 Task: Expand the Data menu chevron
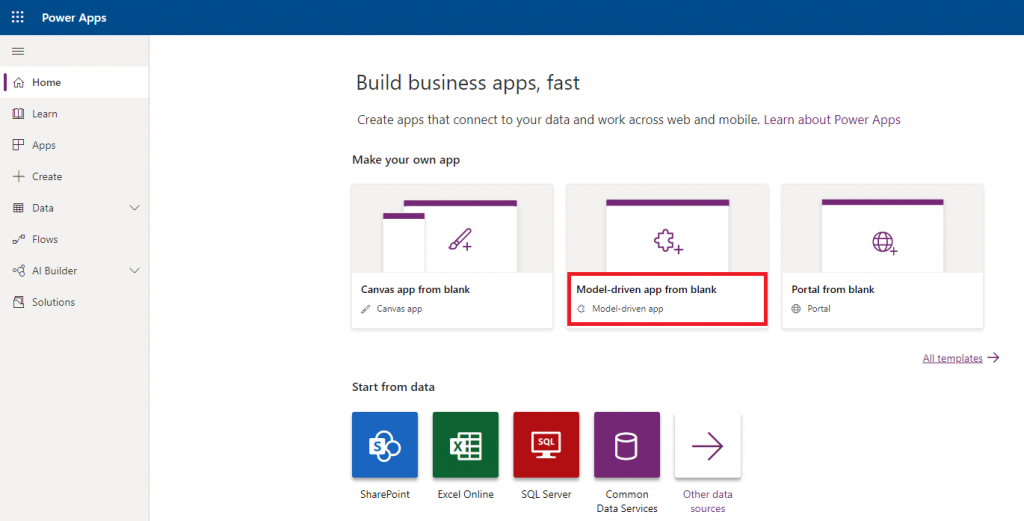(x=135, y=208)
